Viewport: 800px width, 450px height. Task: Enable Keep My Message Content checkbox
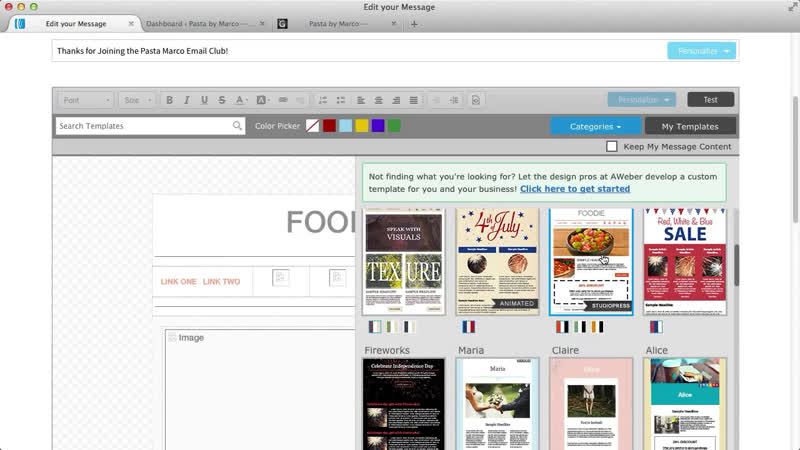tap(612, 147)
